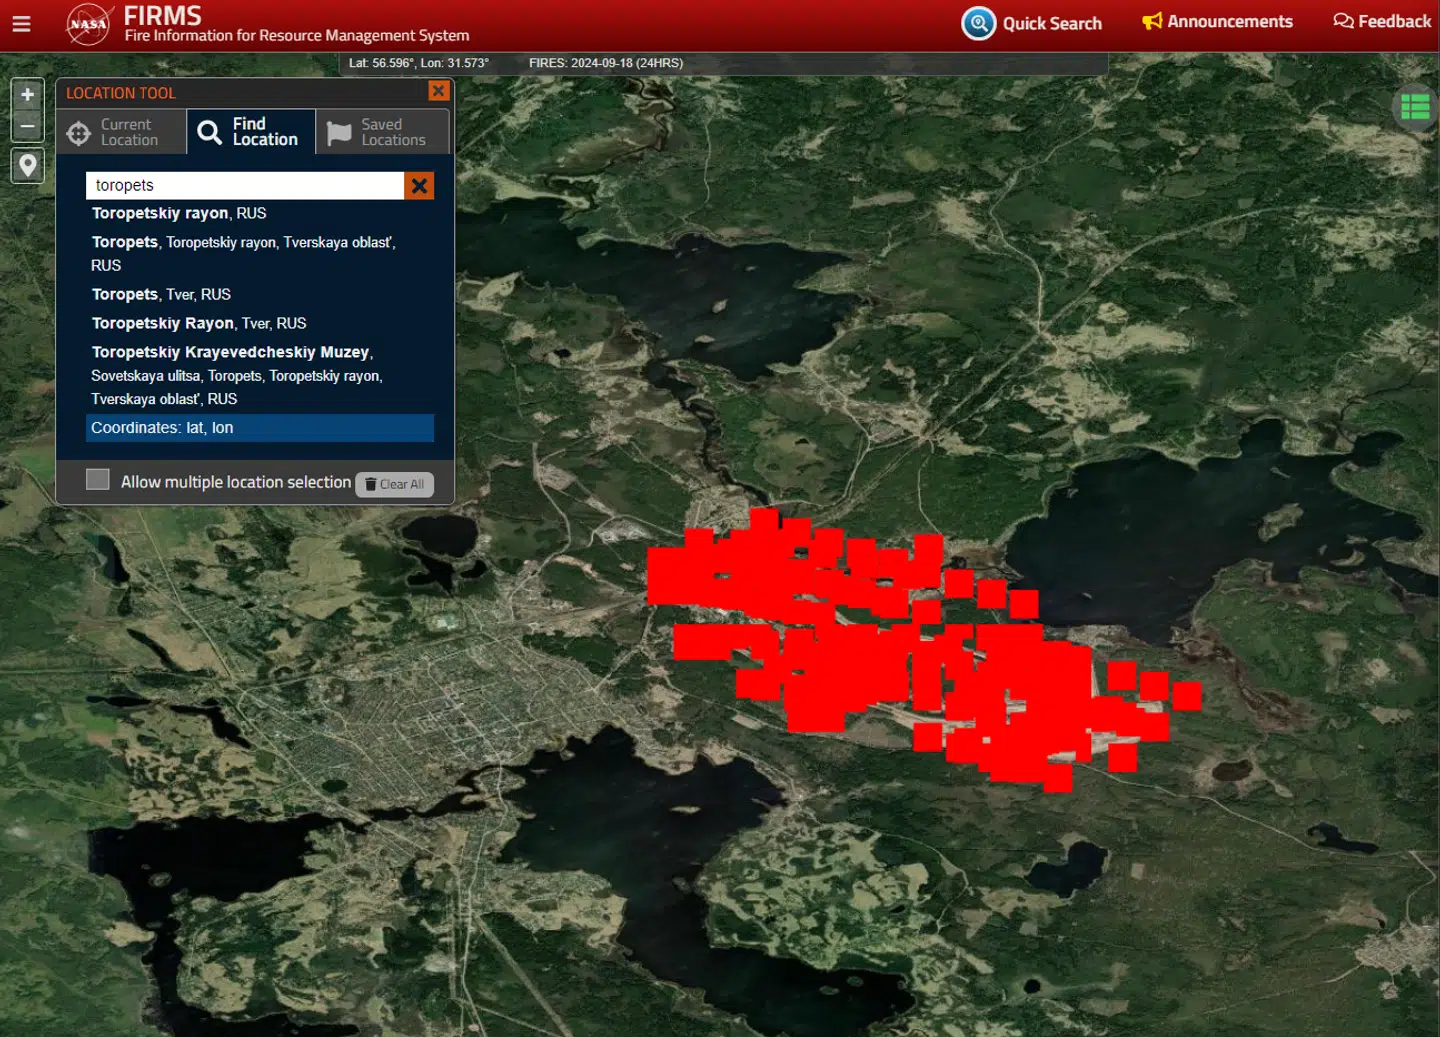The width and height of the screenshot is (1440, 1037).
Task: Choose Toropetskiy rayon, RUS search result
Action: (x=179, y=213)
